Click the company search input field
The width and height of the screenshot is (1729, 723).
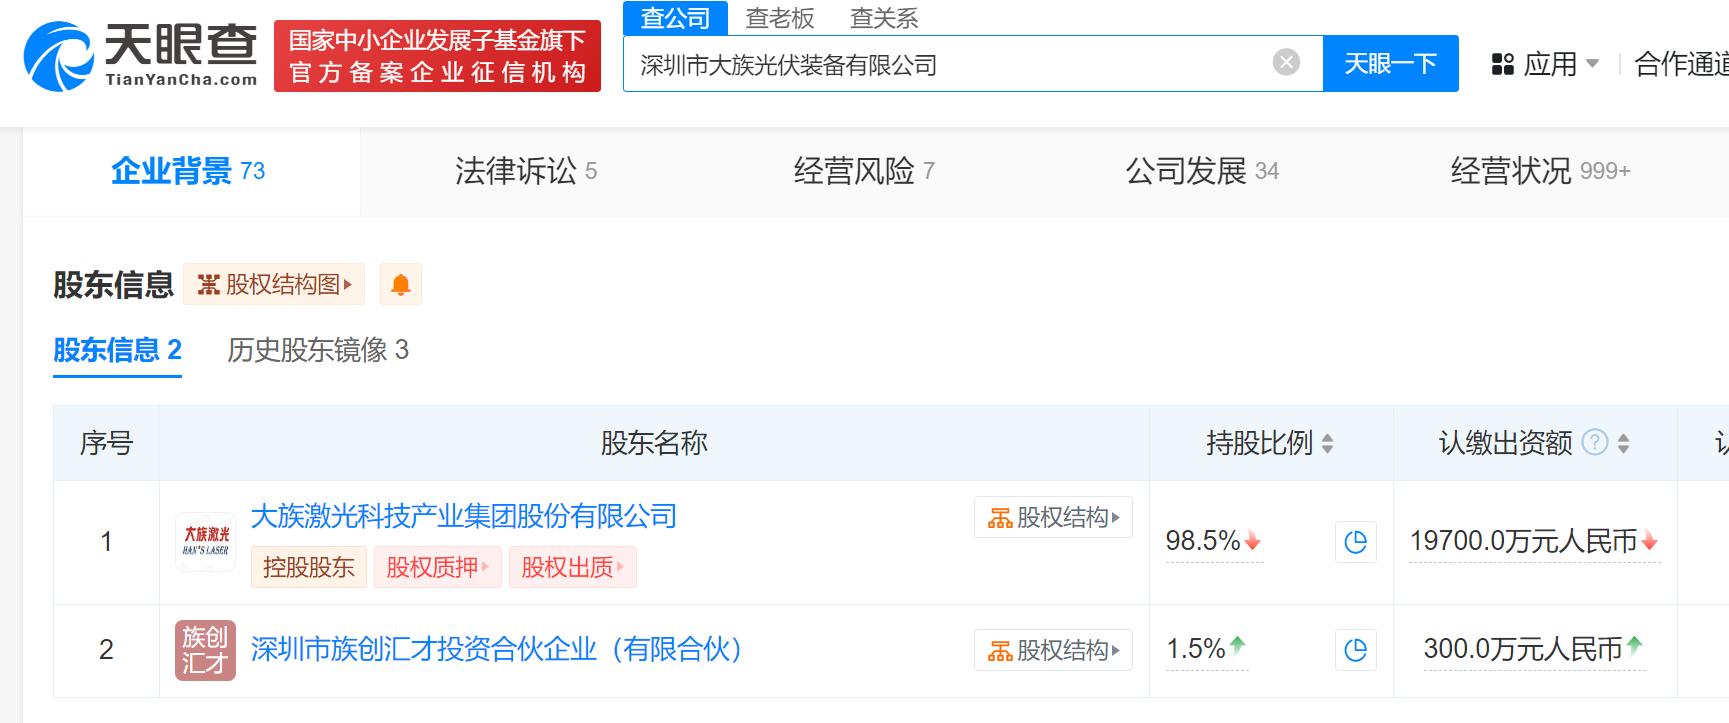click(x=940, y=65)
